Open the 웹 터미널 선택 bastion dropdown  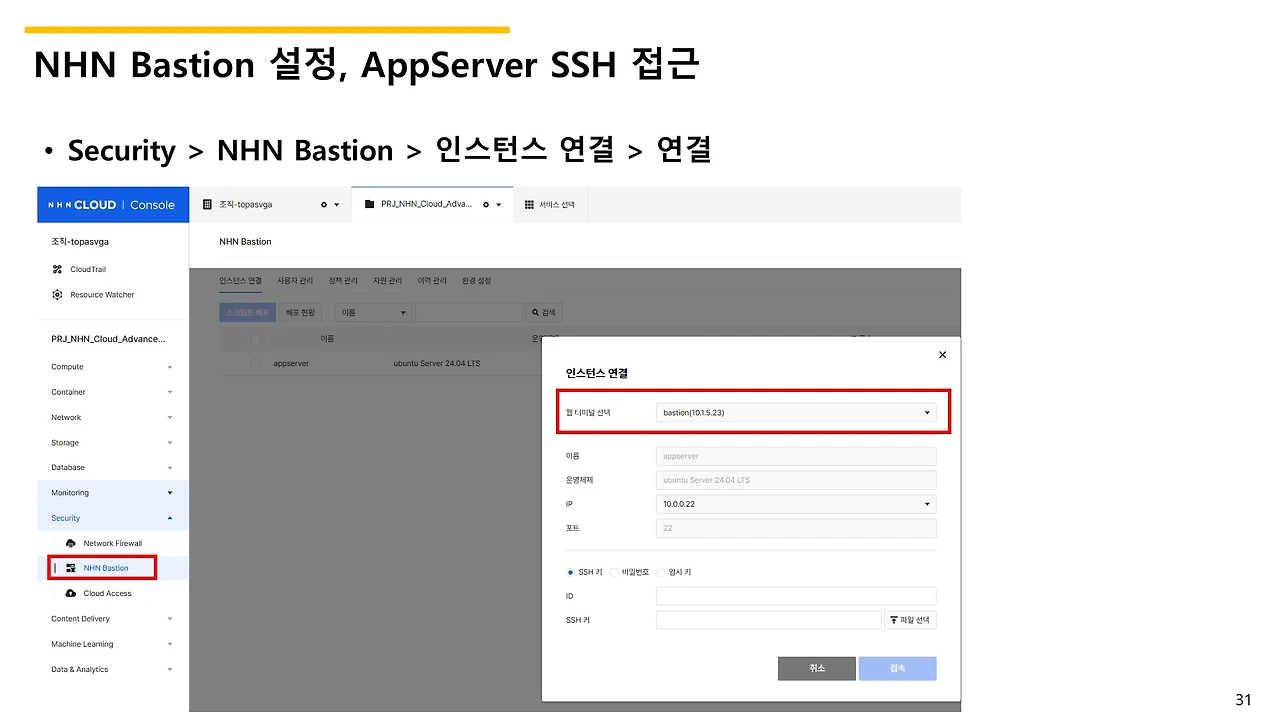tap(796, 413)
